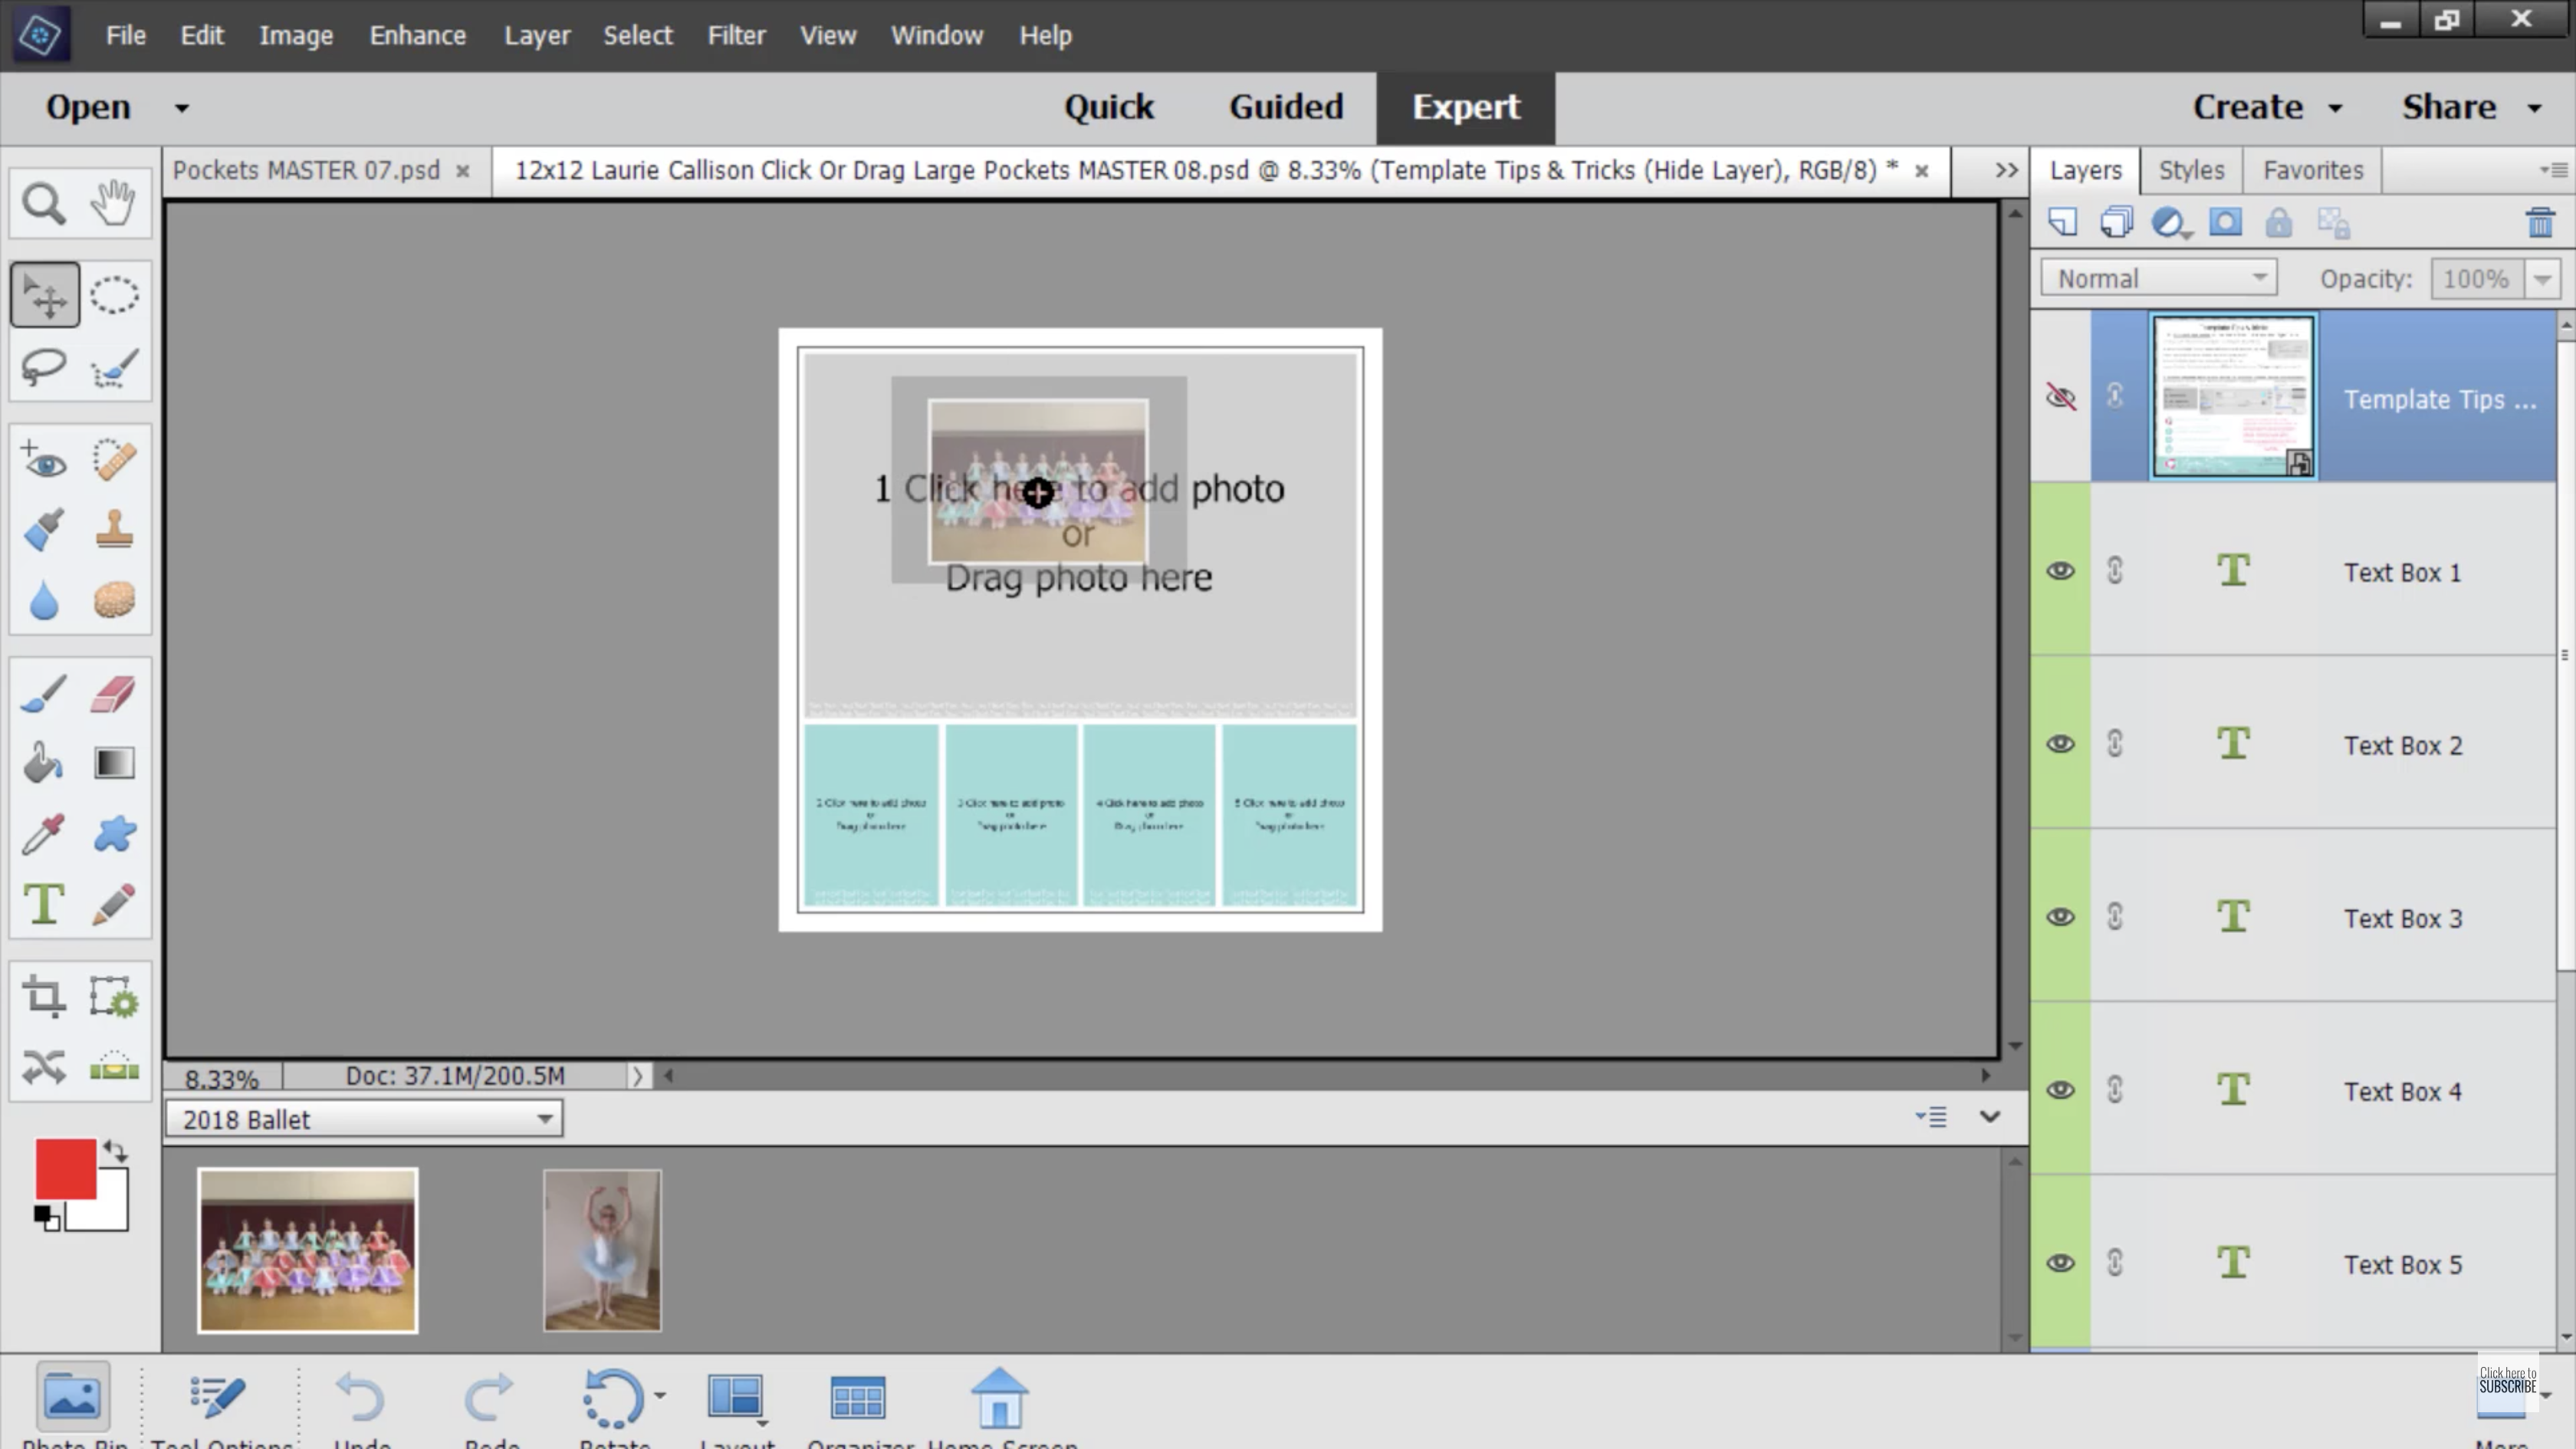
Task: Select the Sponge tool
Action: click(x=114, y=601)
